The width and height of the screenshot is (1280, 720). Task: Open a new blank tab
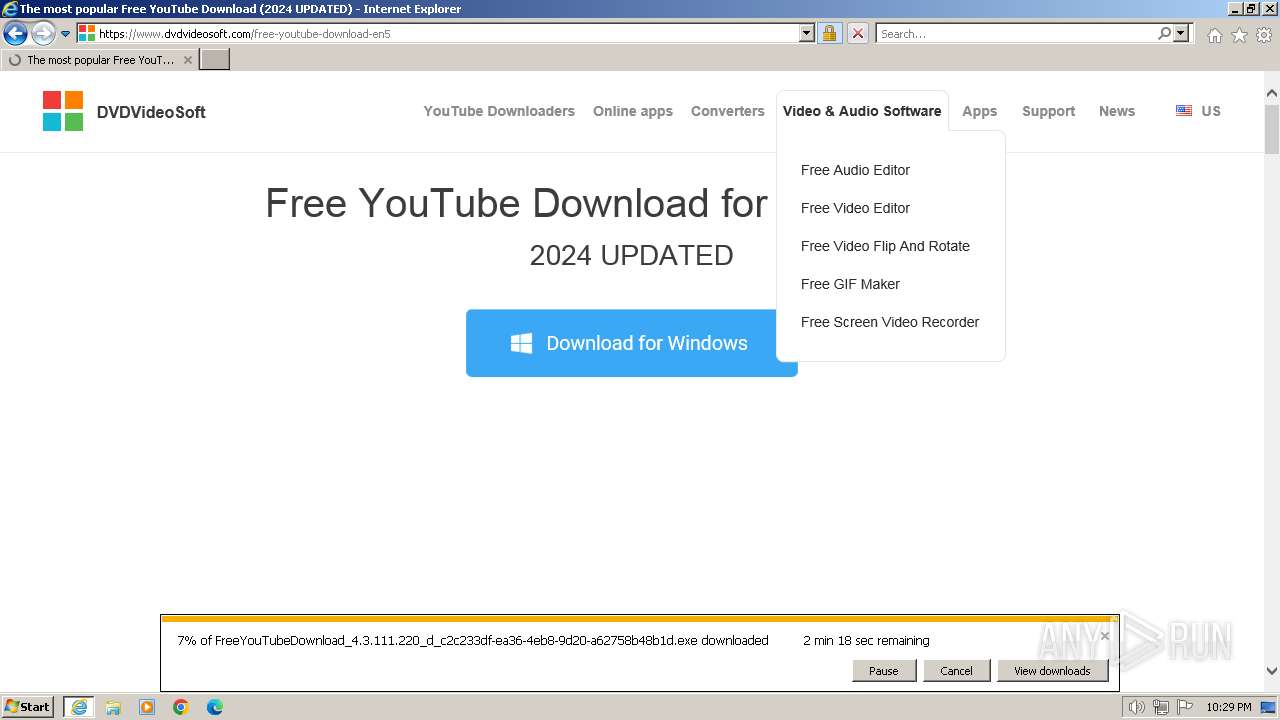(215, 60)
